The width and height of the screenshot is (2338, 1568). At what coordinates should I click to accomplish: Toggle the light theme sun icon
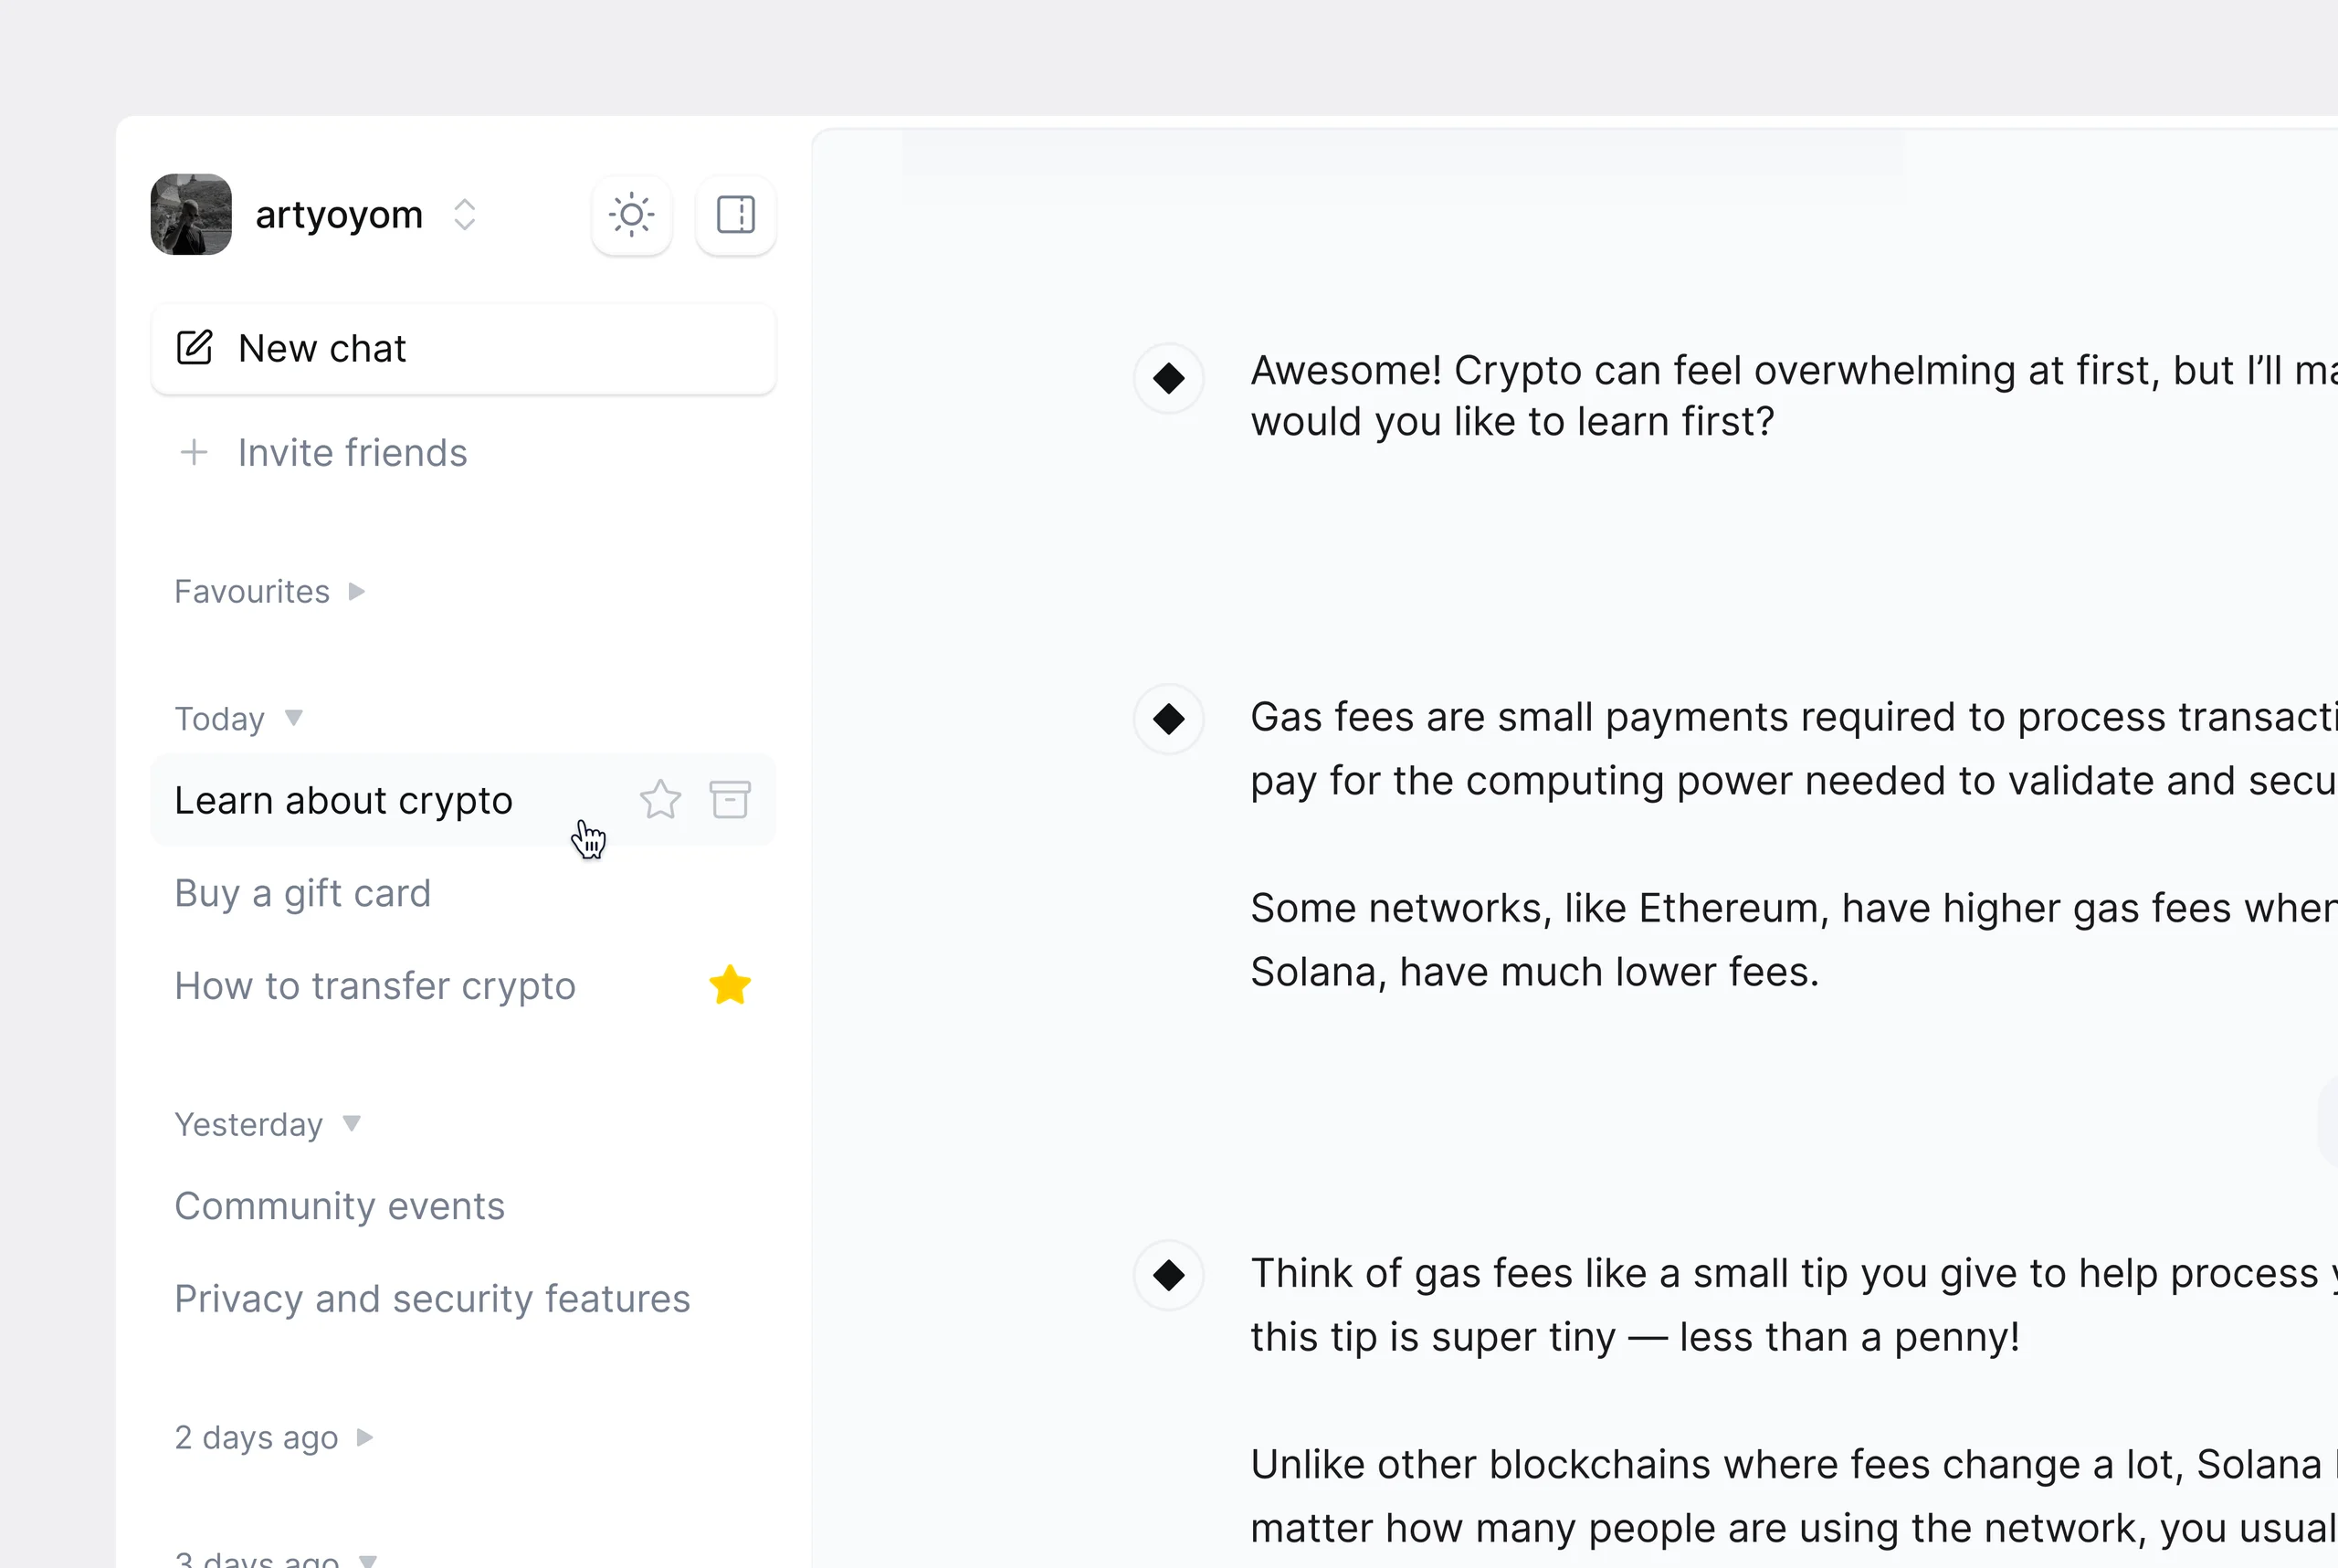coord(631,215)
